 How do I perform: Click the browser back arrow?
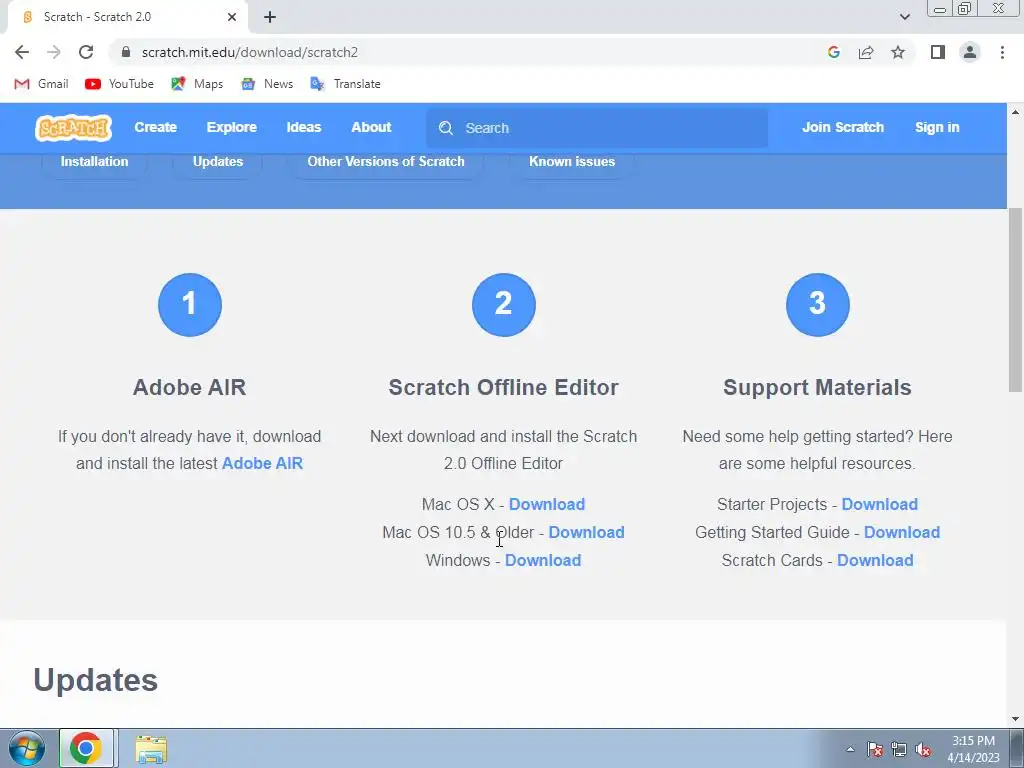[x=22, y=52]
